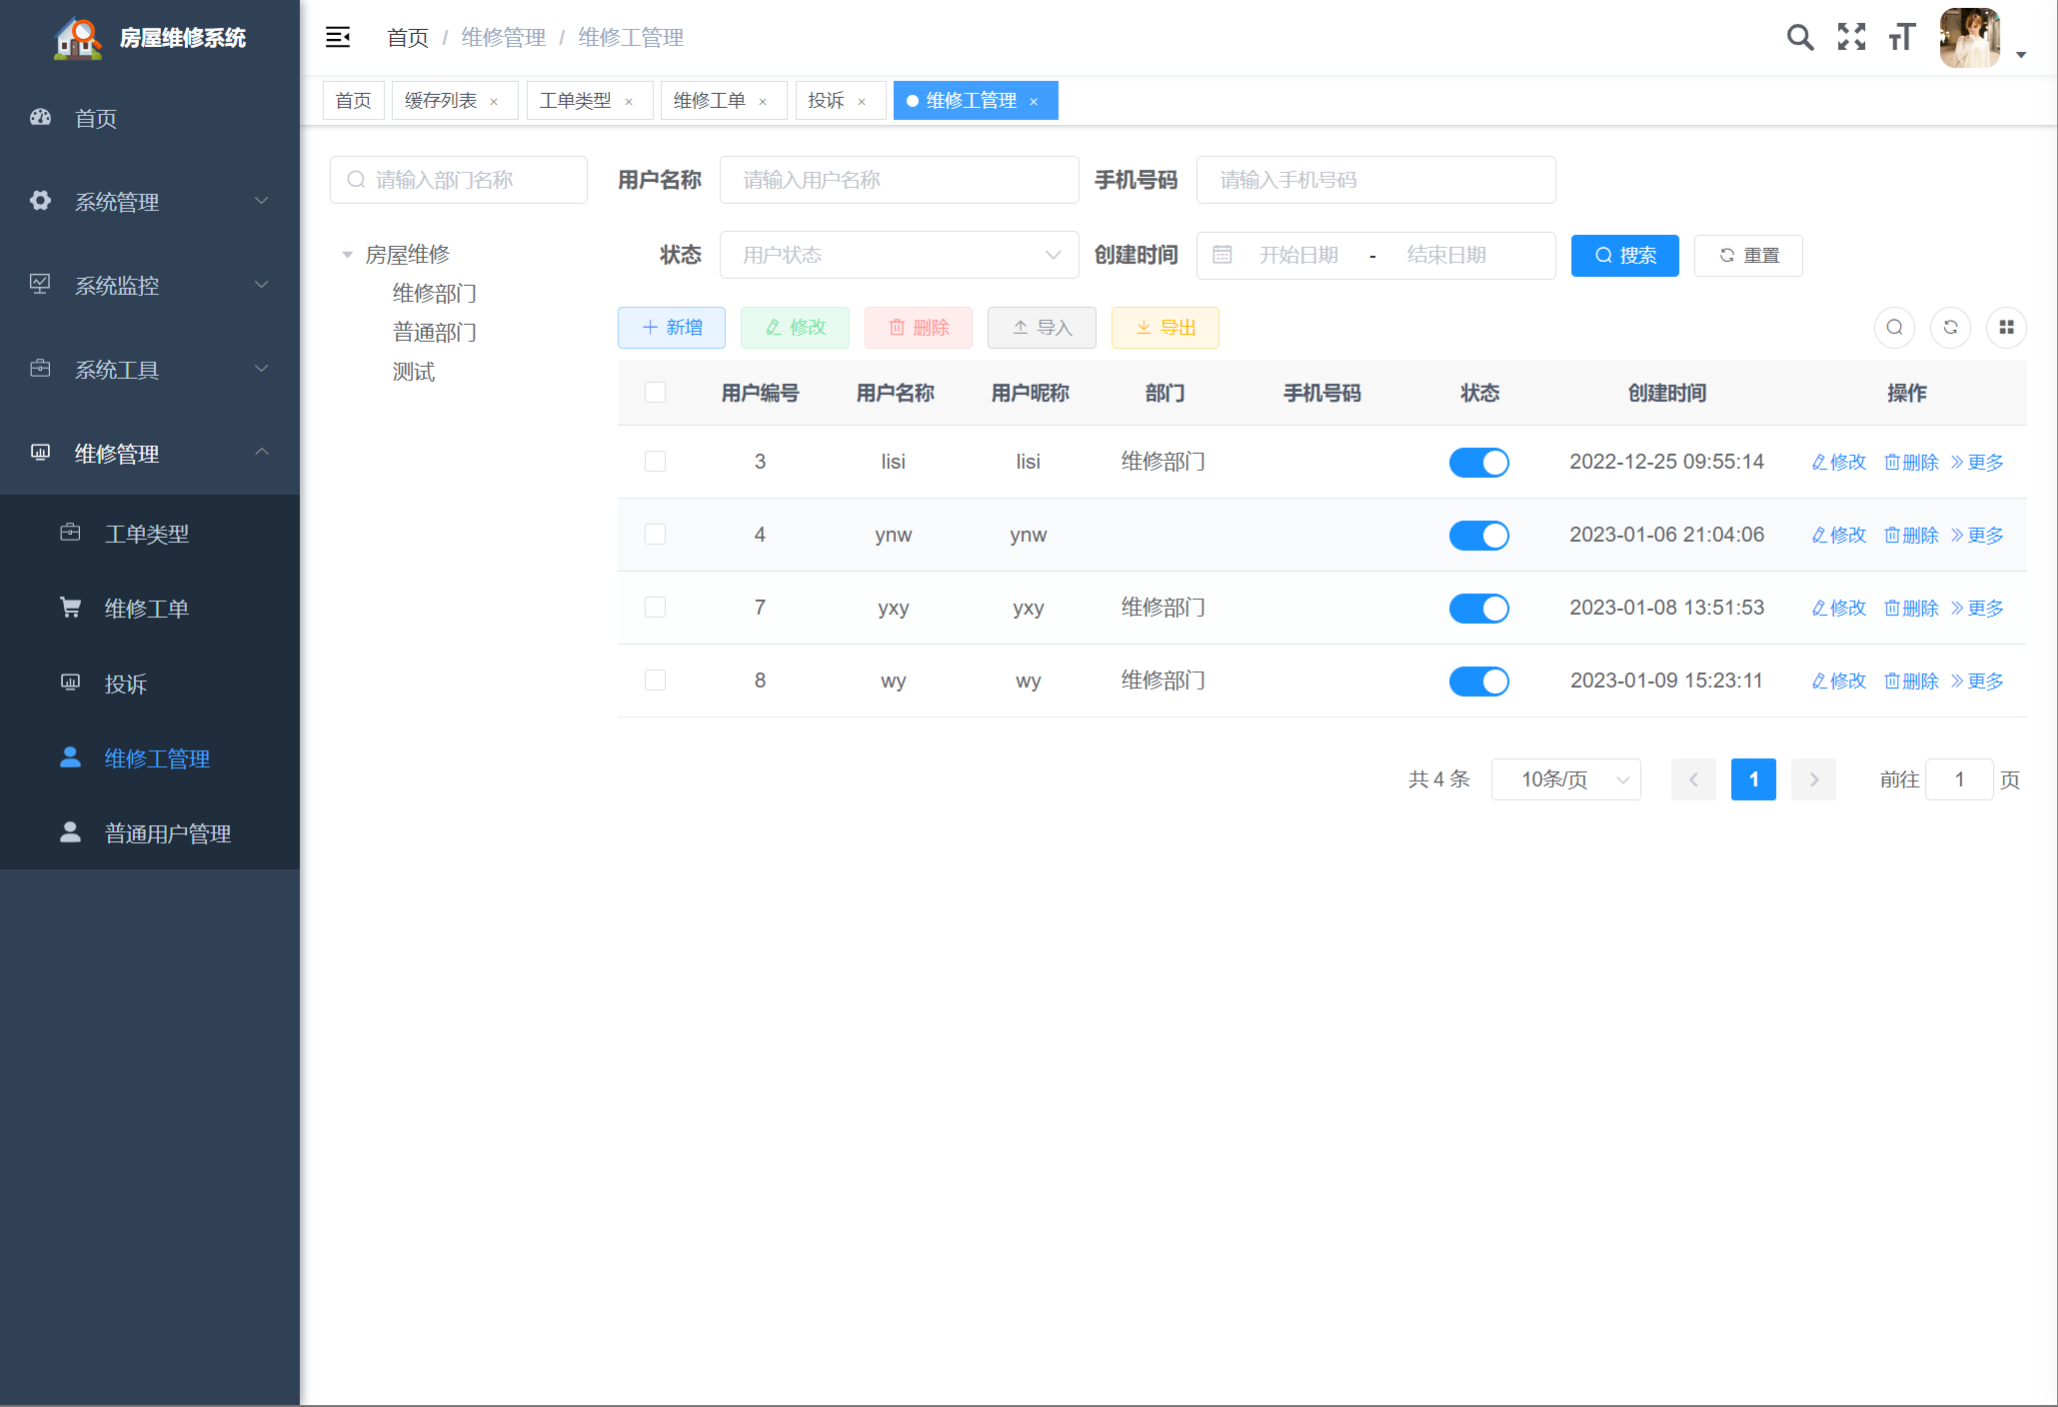Click the user avatar picture

click(1969, 38)
